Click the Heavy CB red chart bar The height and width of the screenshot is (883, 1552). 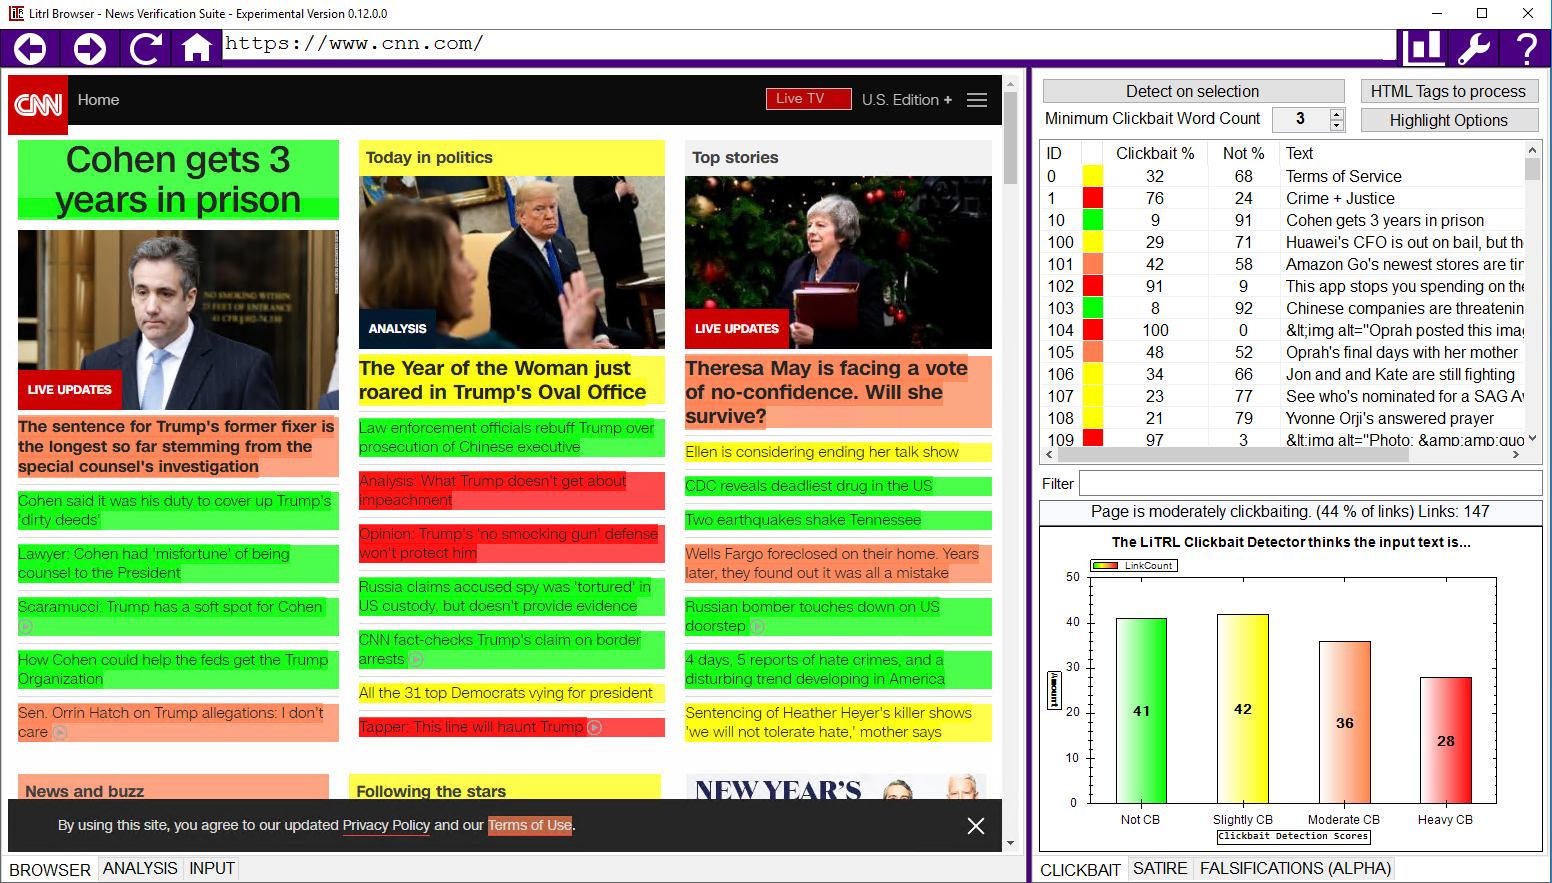(1446, 740)
